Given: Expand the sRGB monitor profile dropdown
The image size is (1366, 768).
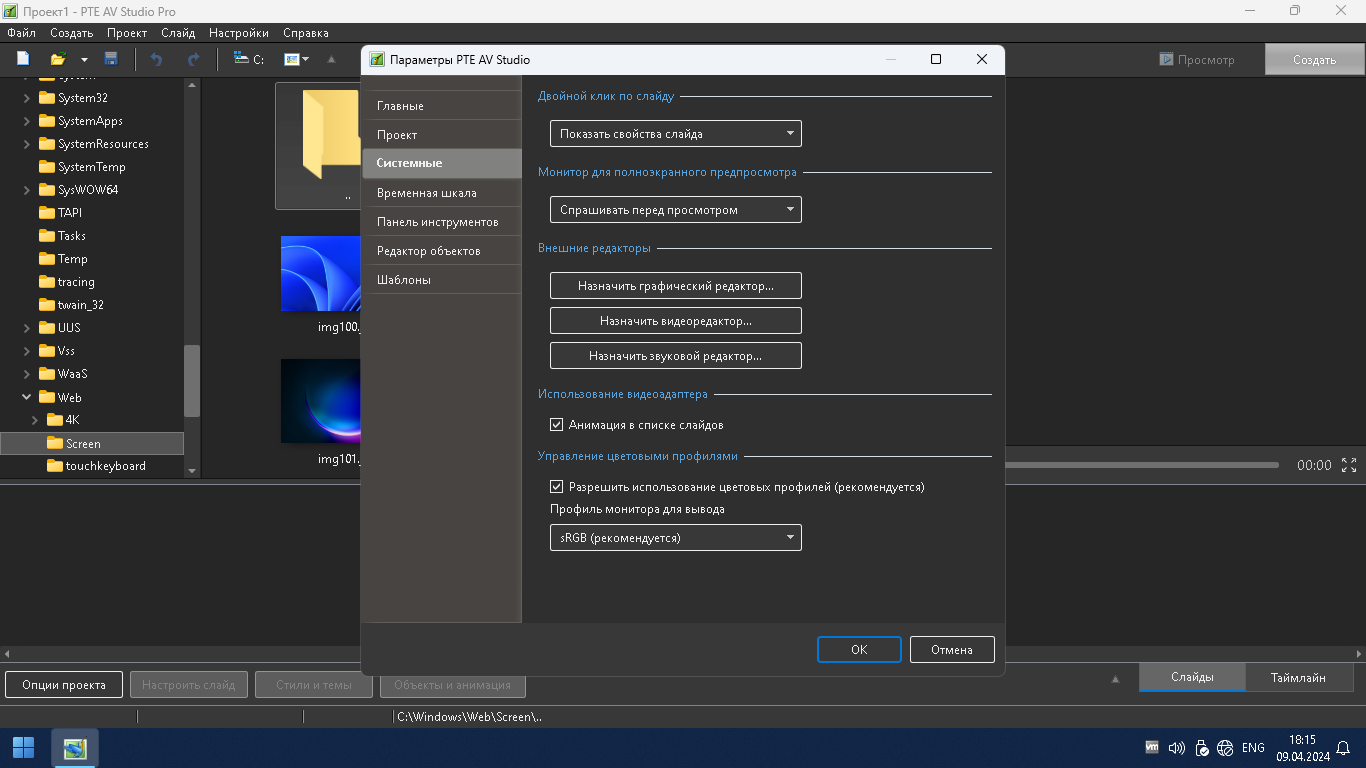Looking at the screenshot, I should [x=675, y=538].
